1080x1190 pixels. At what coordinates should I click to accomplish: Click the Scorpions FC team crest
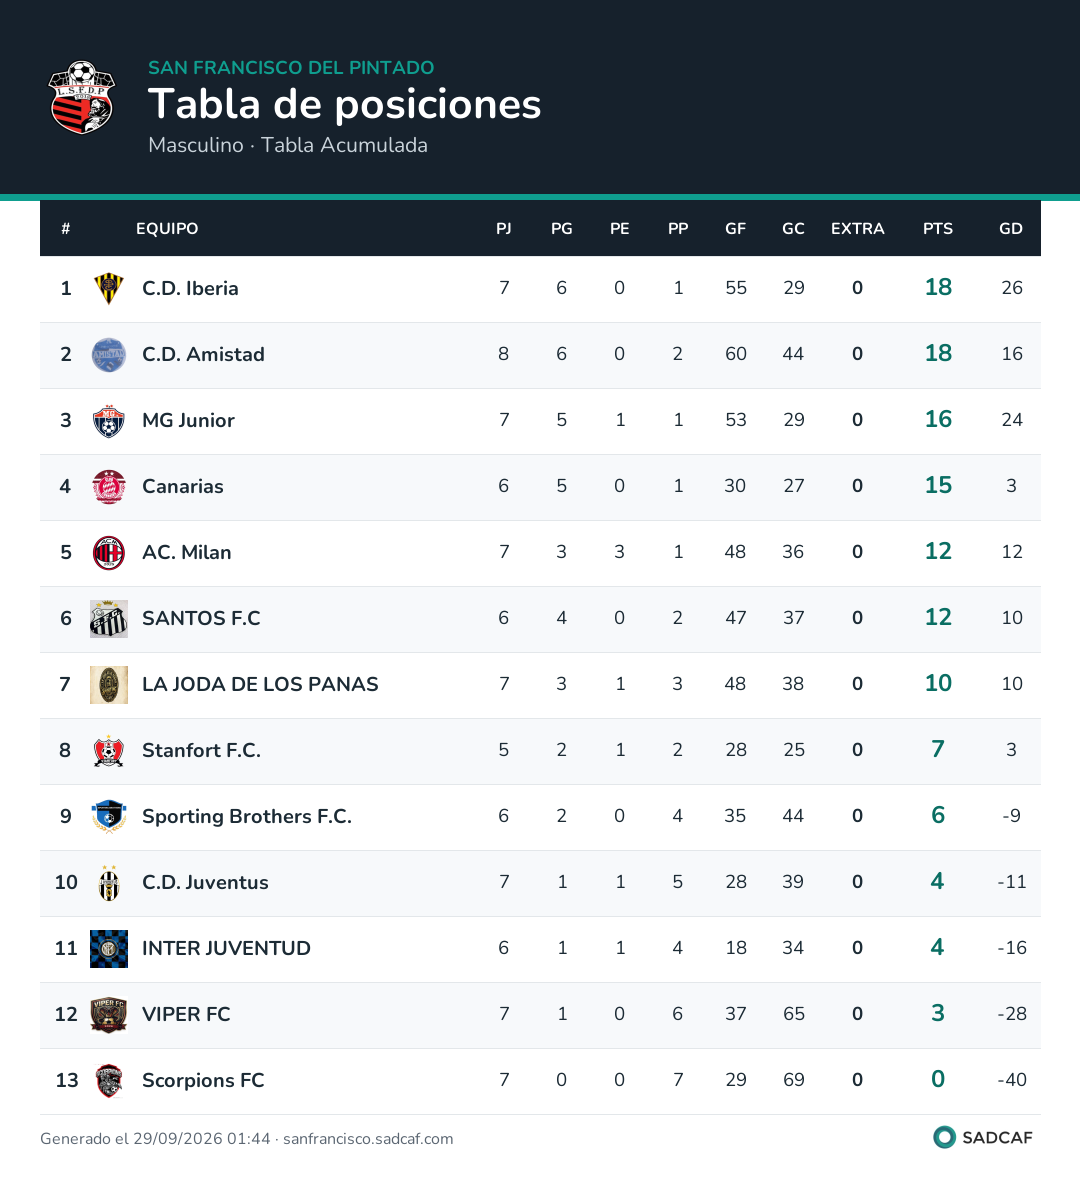tap(109, 1081)
